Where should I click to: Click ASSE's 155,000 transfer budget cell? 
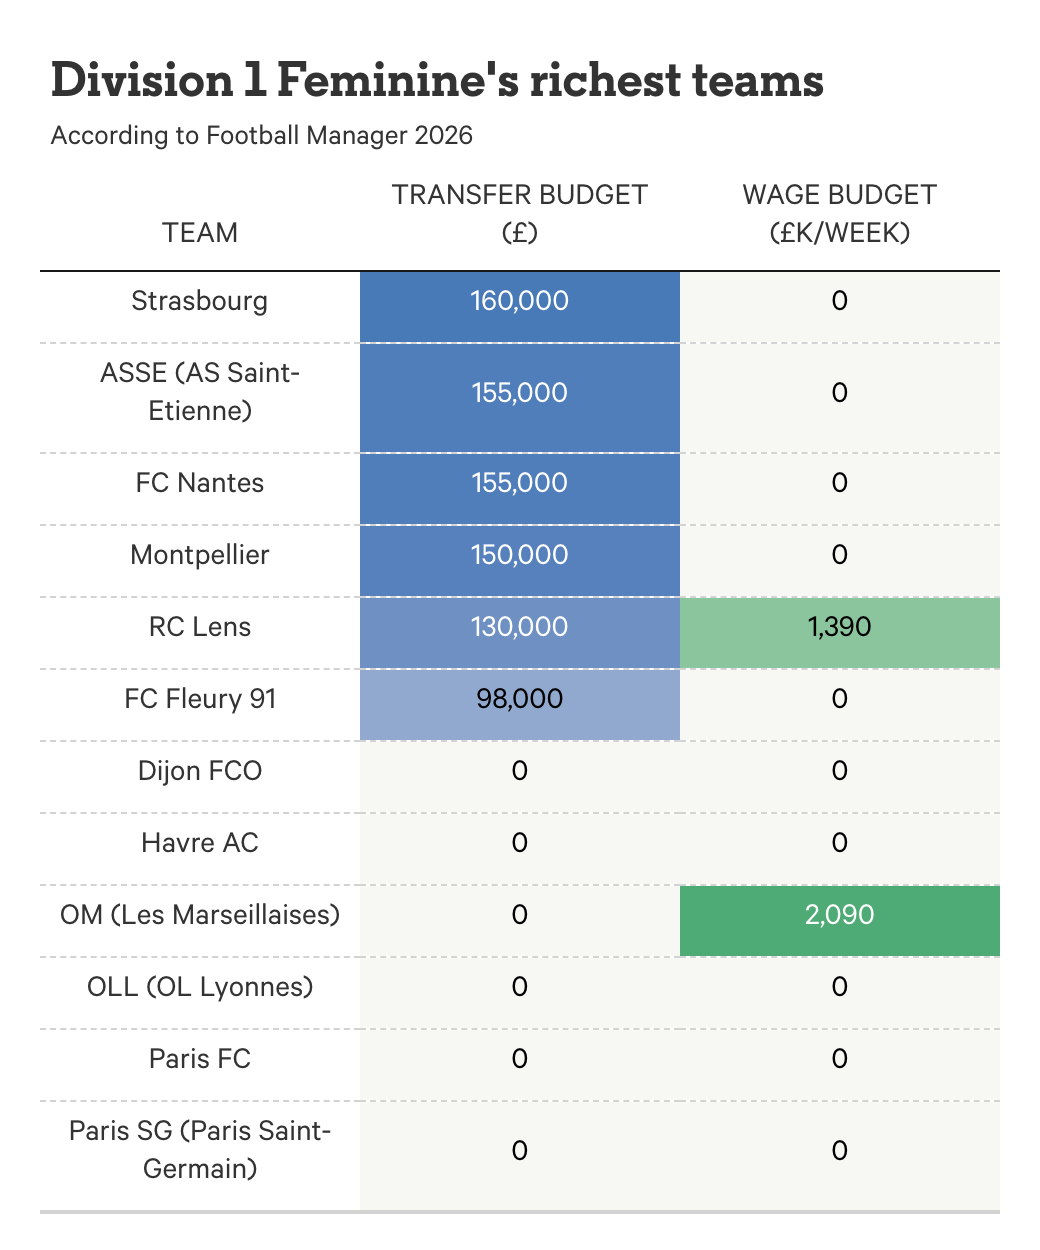click(x=519, y=392)
